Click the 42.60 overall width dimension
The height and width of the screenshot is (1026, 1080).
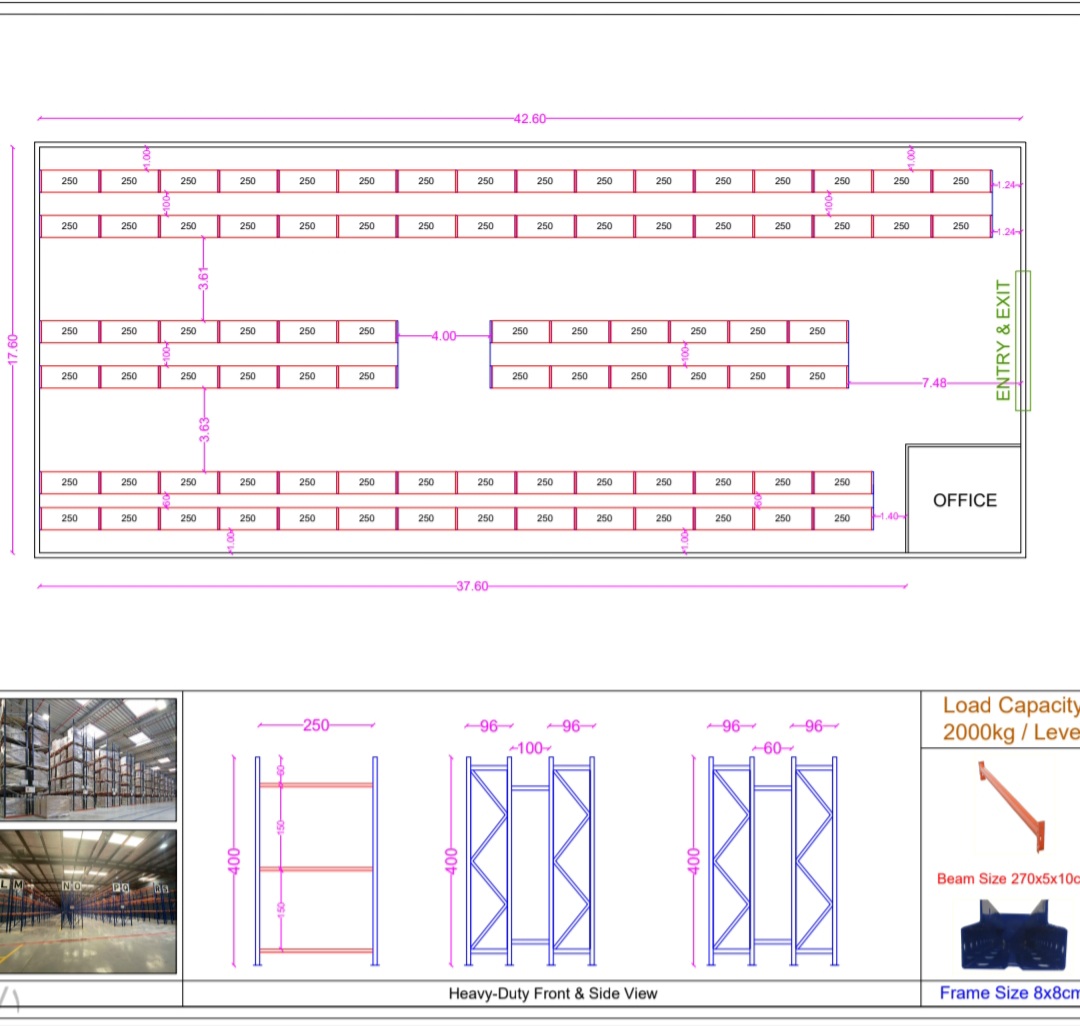(530, 119)
